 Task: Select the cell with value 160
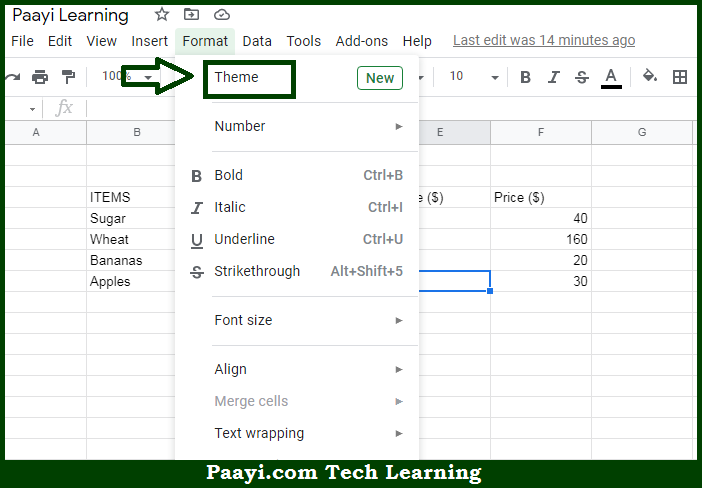pyautogui.click(x=541, y=239)
